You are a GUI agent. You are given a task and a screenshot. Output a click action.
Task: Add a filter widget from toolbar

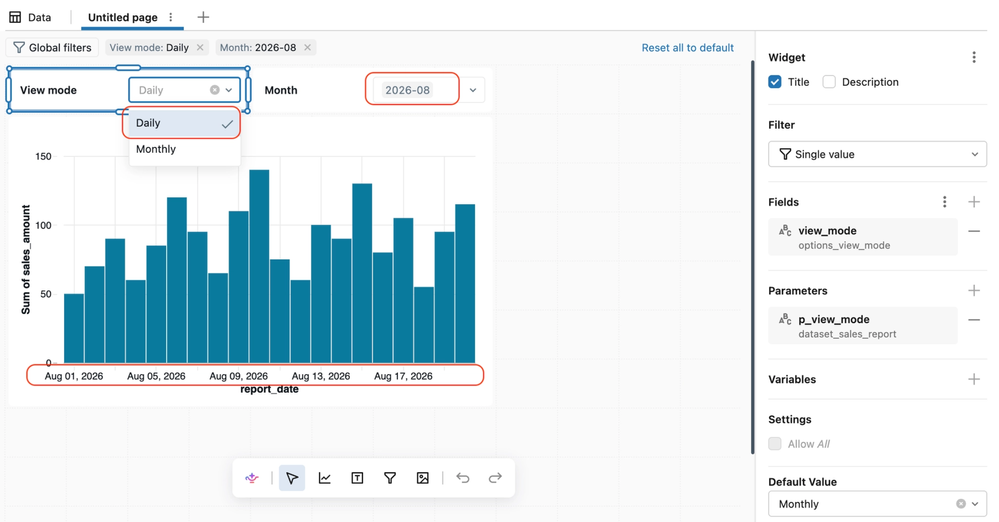point(390,478)
